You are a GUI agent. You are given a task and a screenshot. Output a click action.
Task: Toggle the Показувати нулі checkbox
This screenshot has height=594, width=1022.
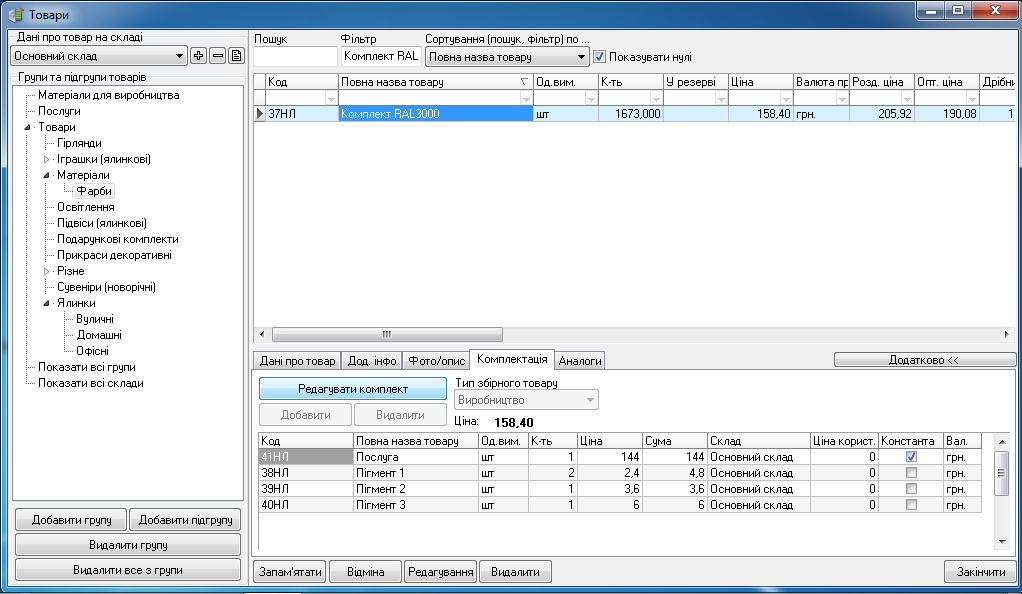tap(600, 57)
